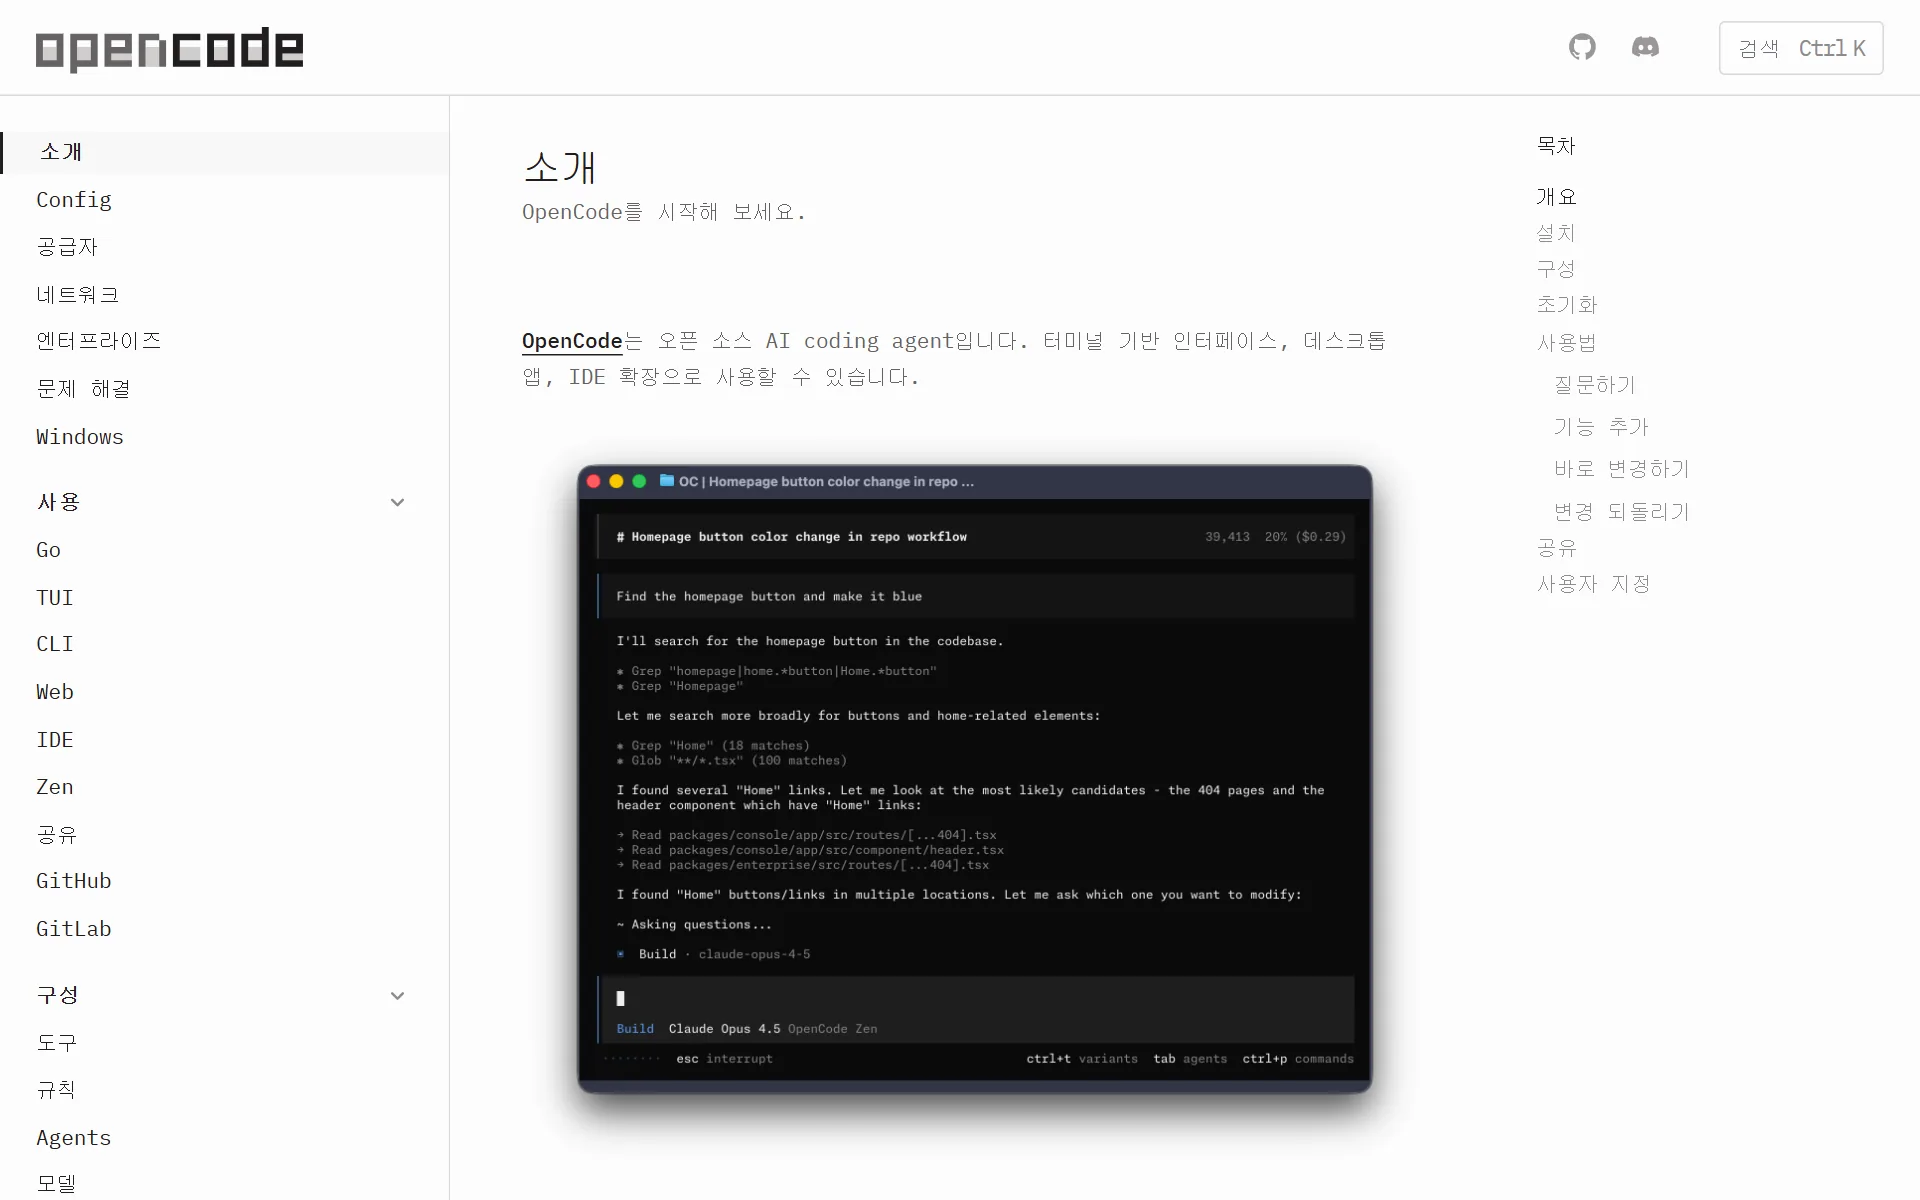Collapse the 사용 section chevron
1920x1200 pixels.
[397, 502]
